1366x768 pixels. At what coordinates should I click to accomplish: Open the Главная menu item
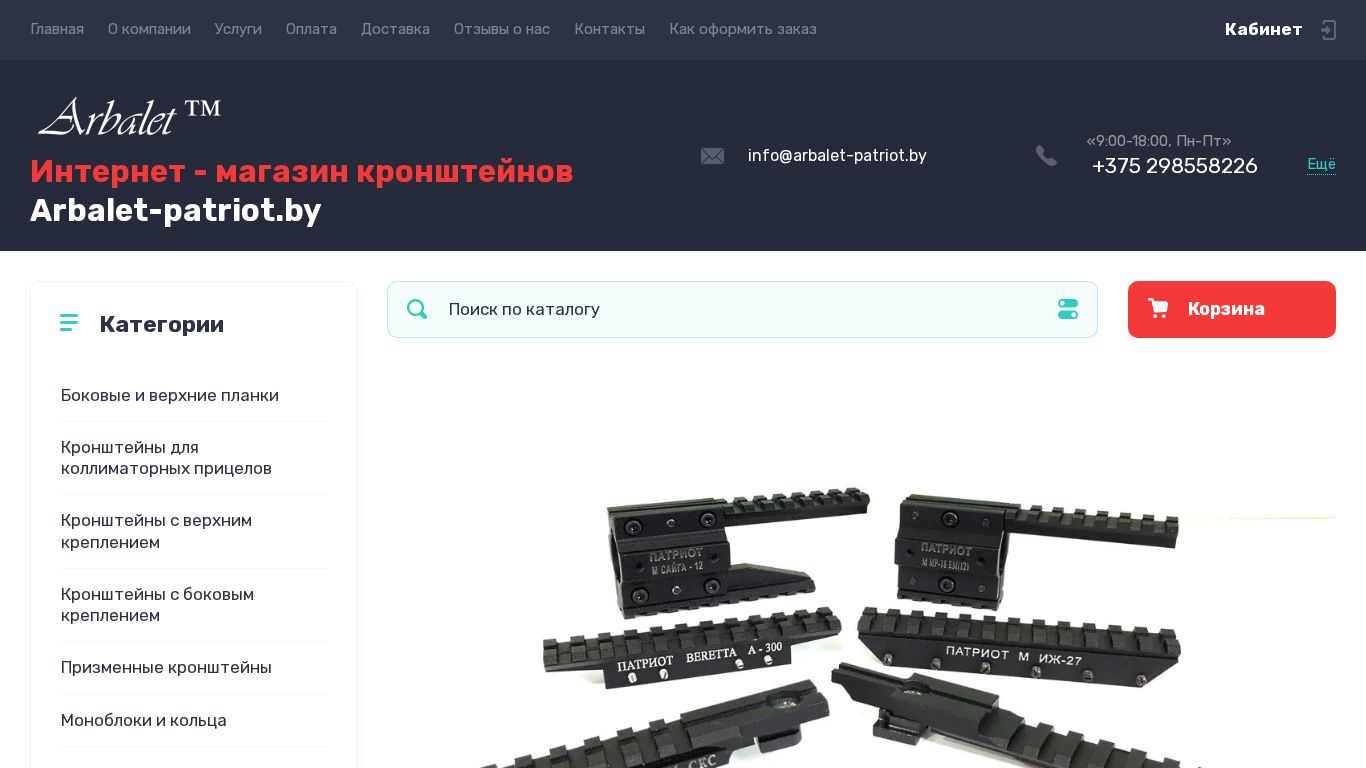[57, 29]
